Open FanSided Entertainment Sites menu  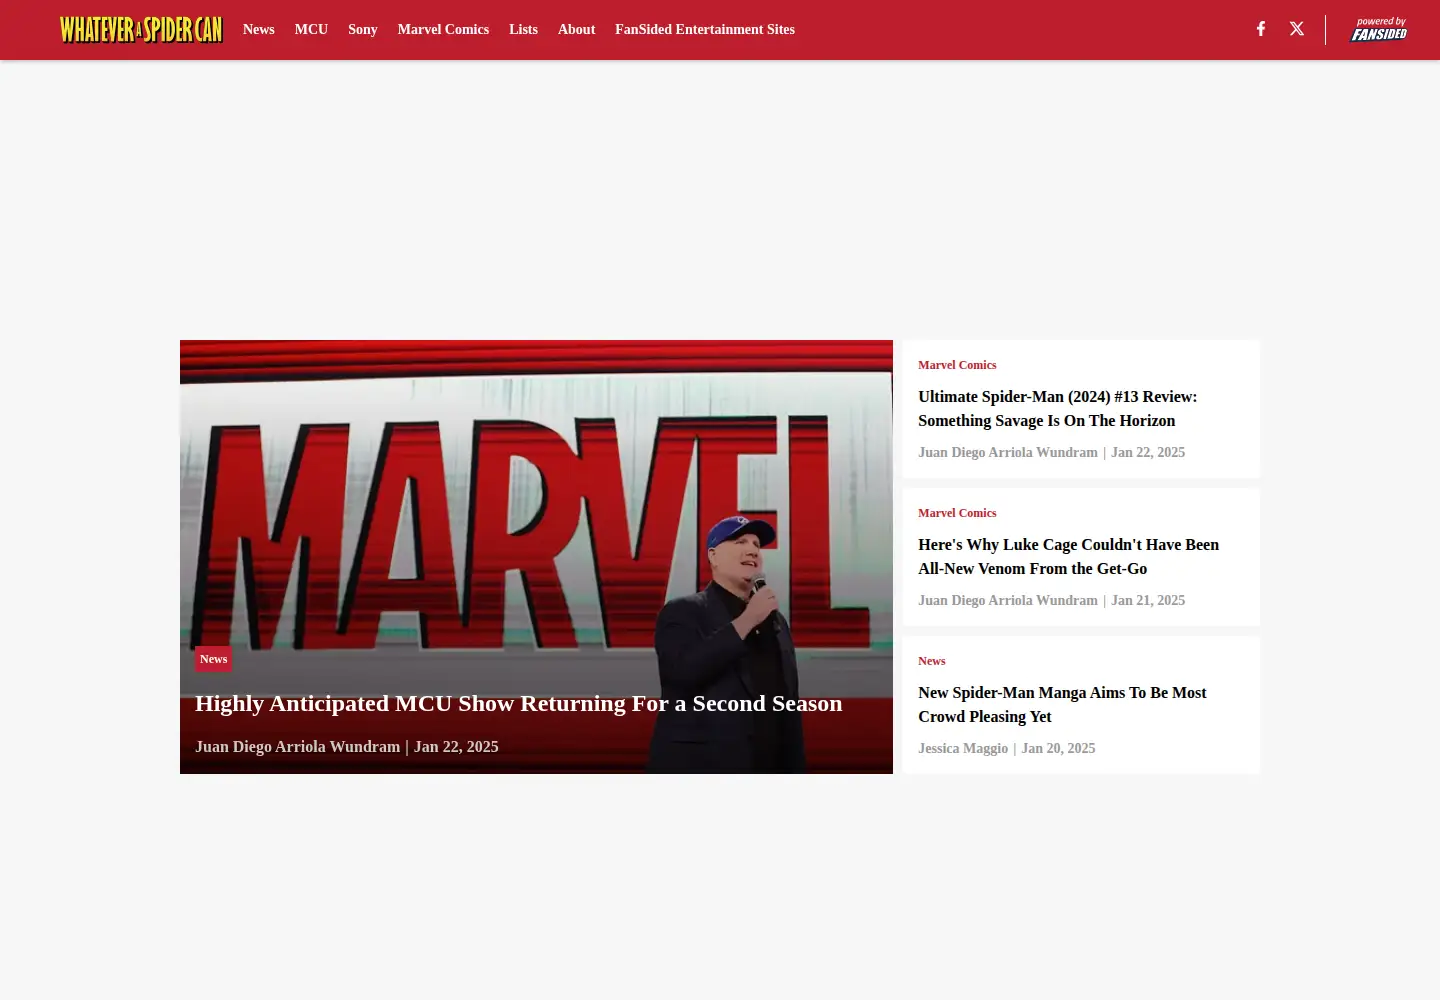[705, 30]
